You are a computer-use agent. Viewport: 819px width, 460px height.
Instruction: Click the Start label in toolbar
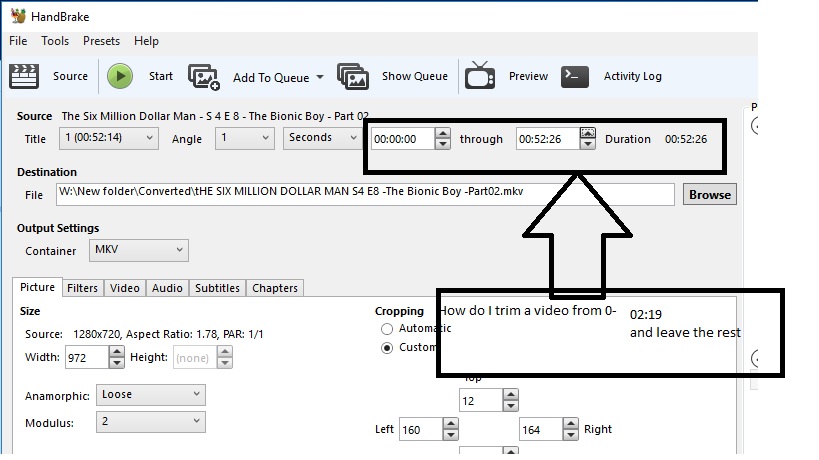pyautogui.click(x=161, y=76)
